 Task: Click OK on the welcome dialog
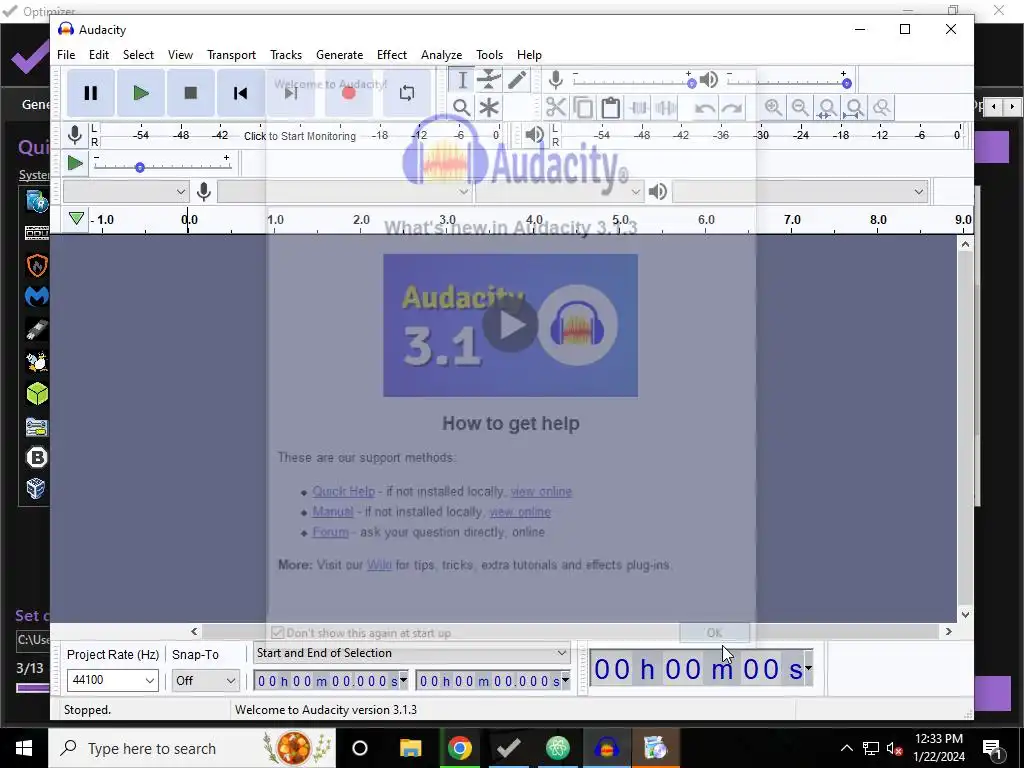(714, 633)
